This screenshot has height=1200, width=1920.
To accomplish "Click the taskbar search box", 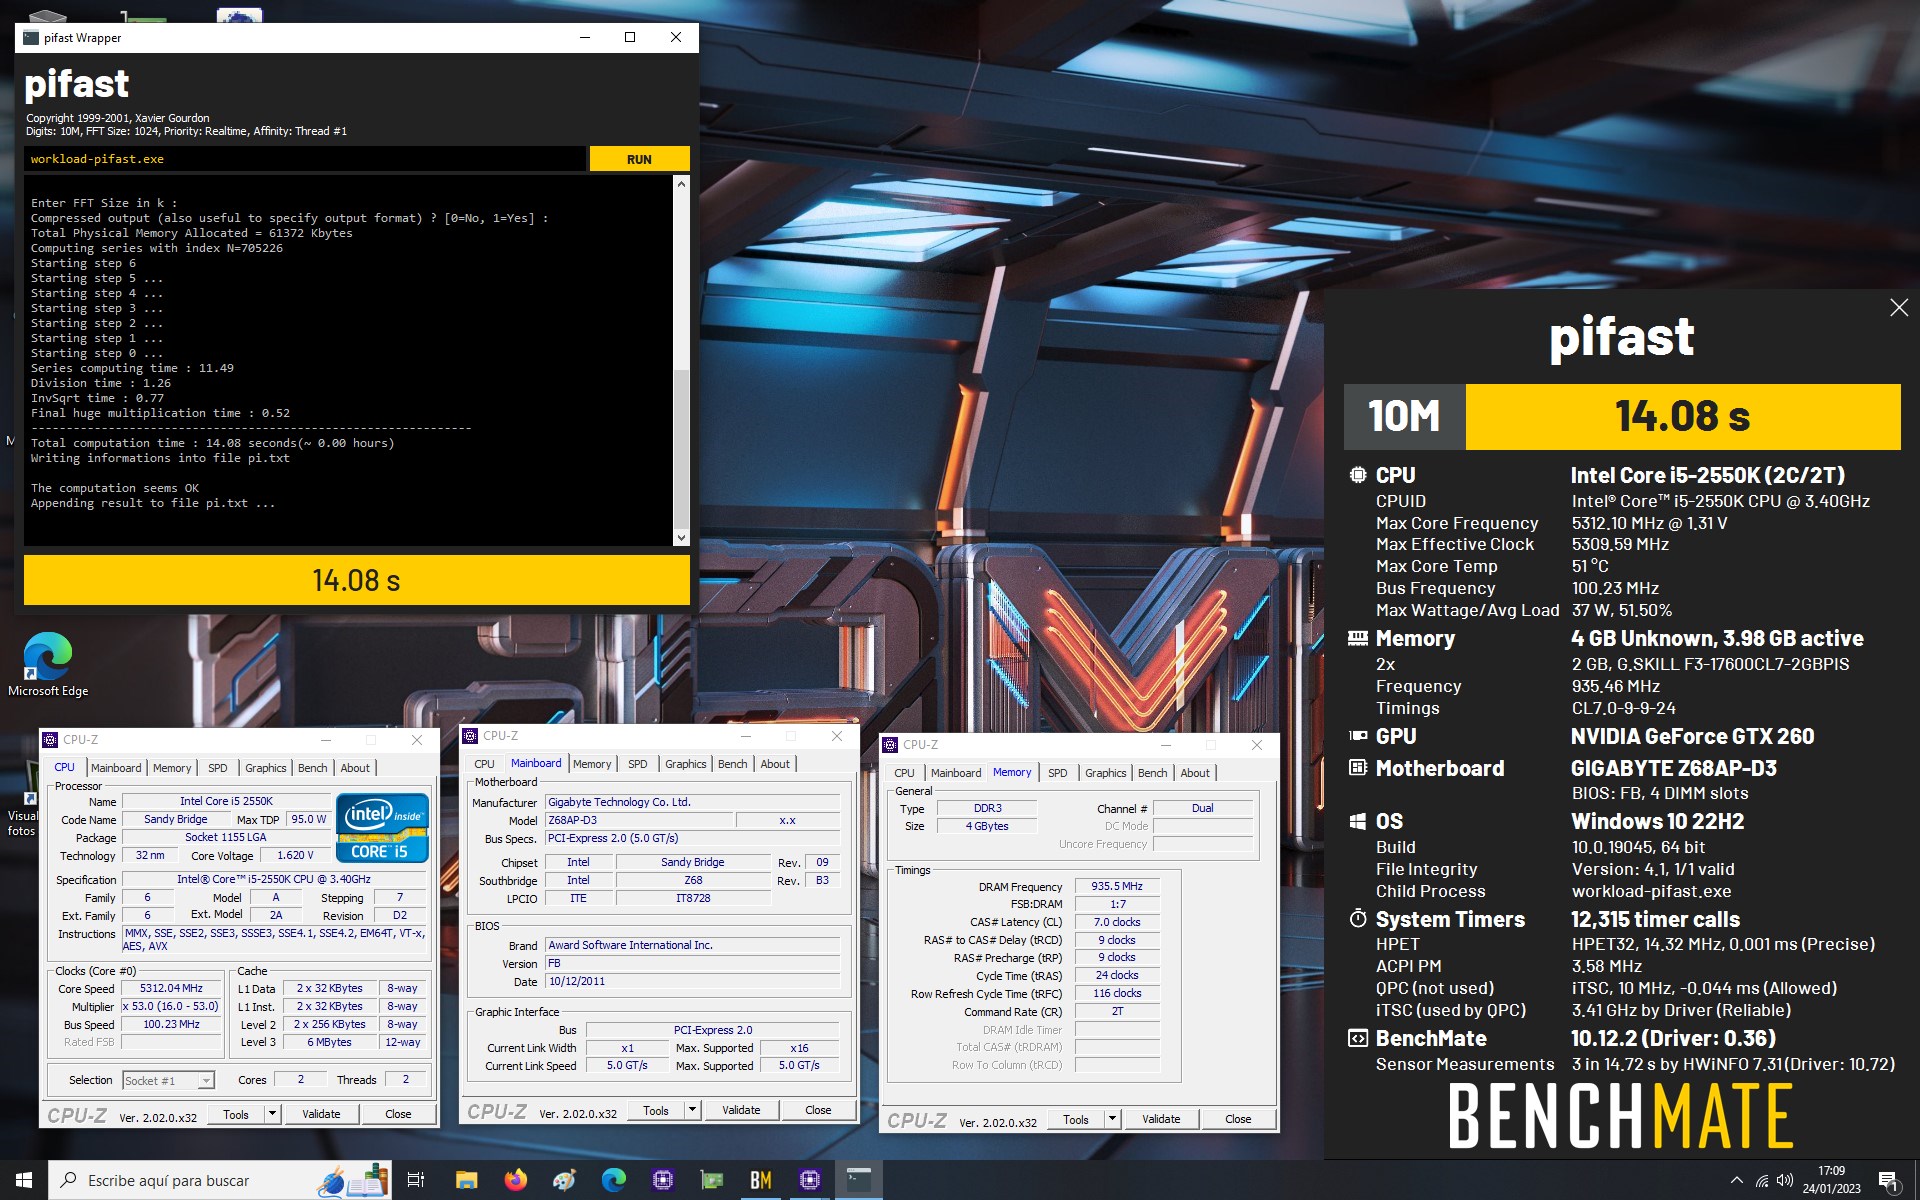I will (x=220, y=1180).
